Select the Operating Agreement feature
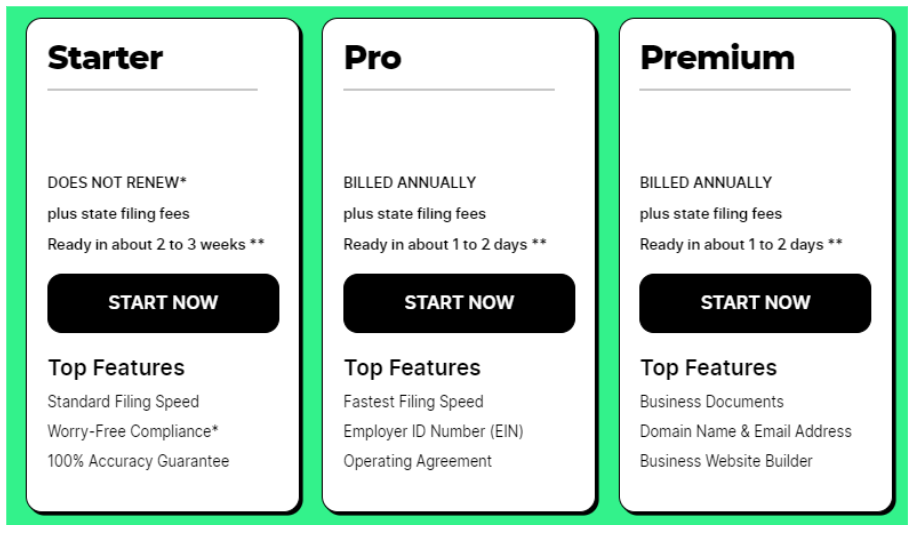 [x=417, y=461]
